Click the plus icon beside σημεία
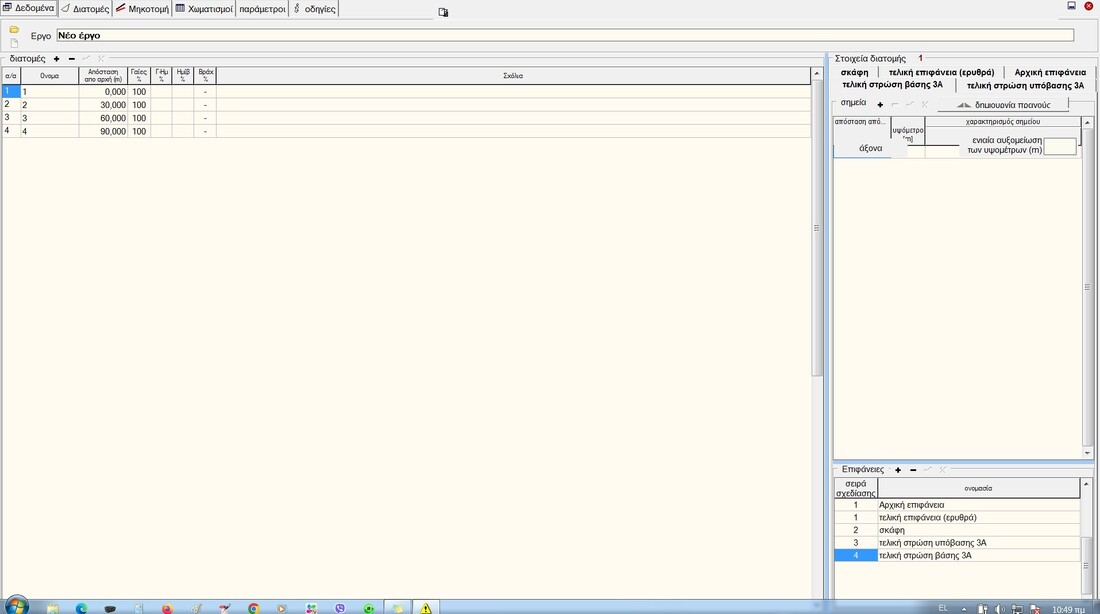Image resolution: width=1100 pixels, height=614 pixels. pyautogui.click(x=880, y=105)
